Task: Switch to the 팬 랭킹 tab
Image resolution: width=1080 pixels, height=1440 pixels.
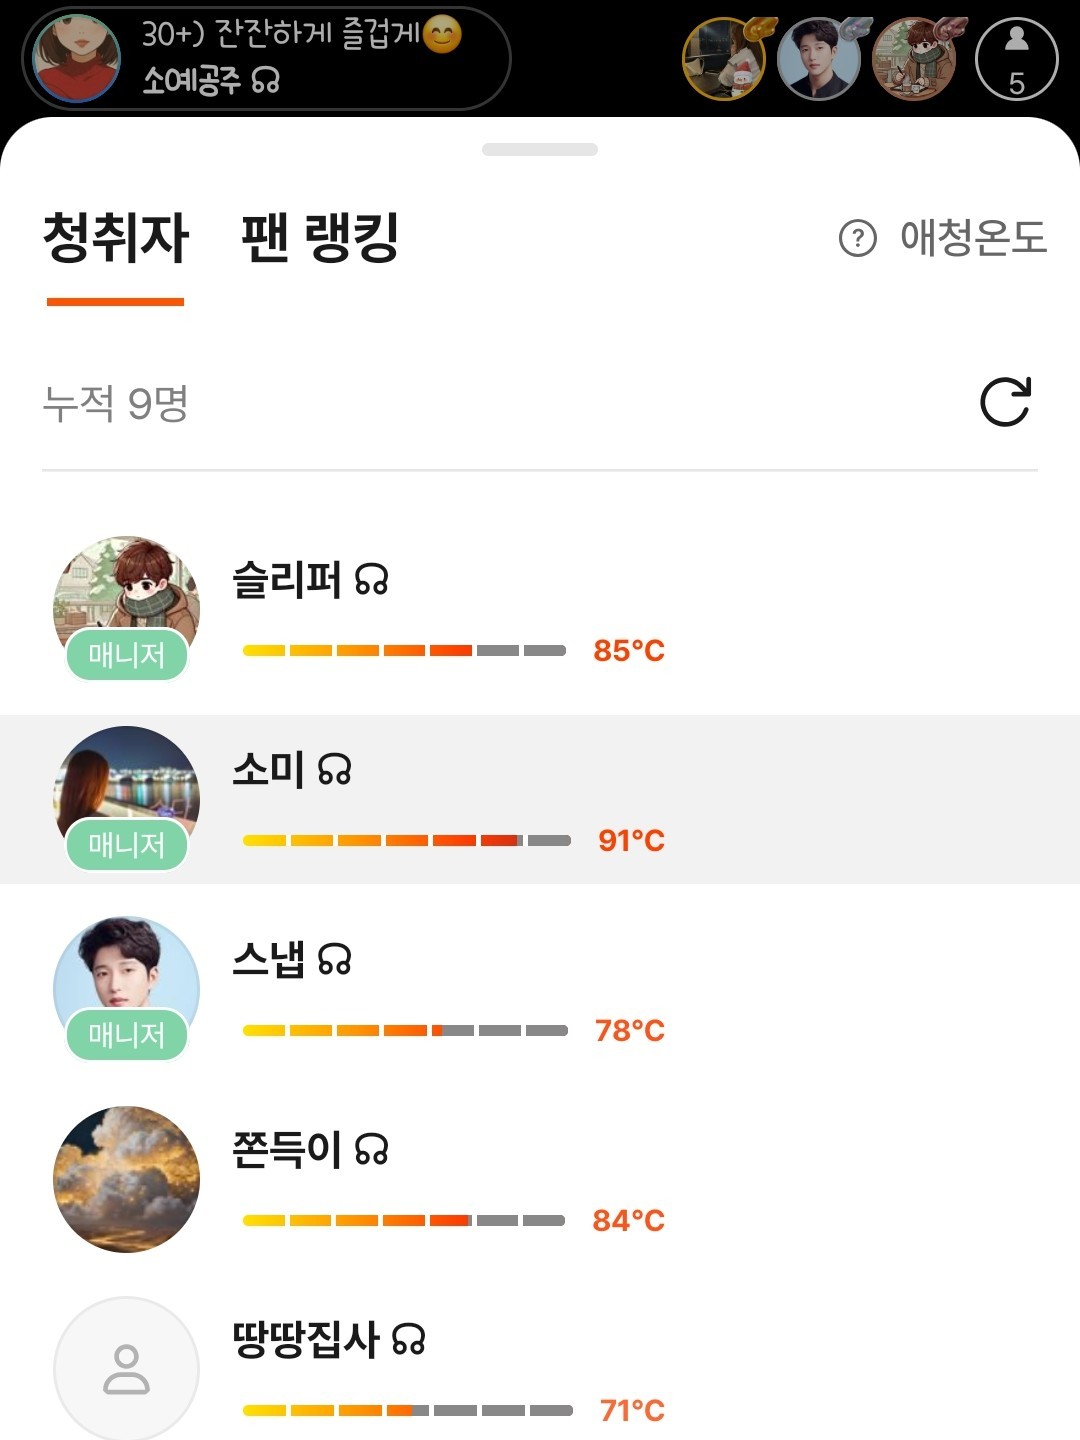Action: [x=320, y=238]
